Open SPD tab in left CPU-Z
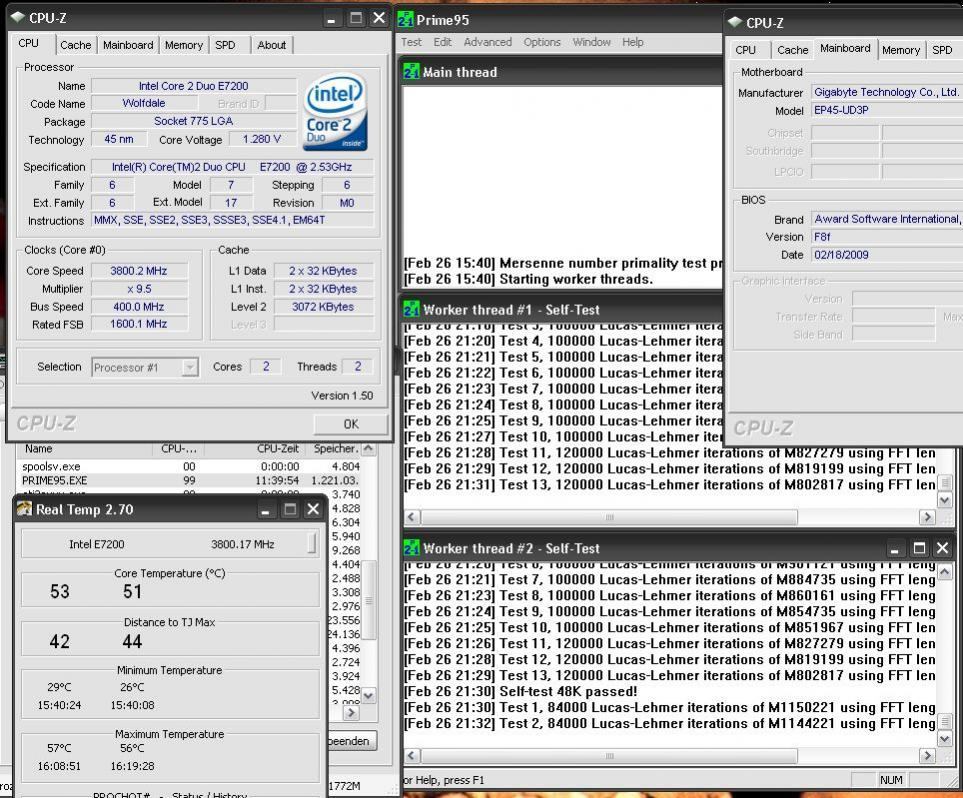963x798 pixels. 225,45
